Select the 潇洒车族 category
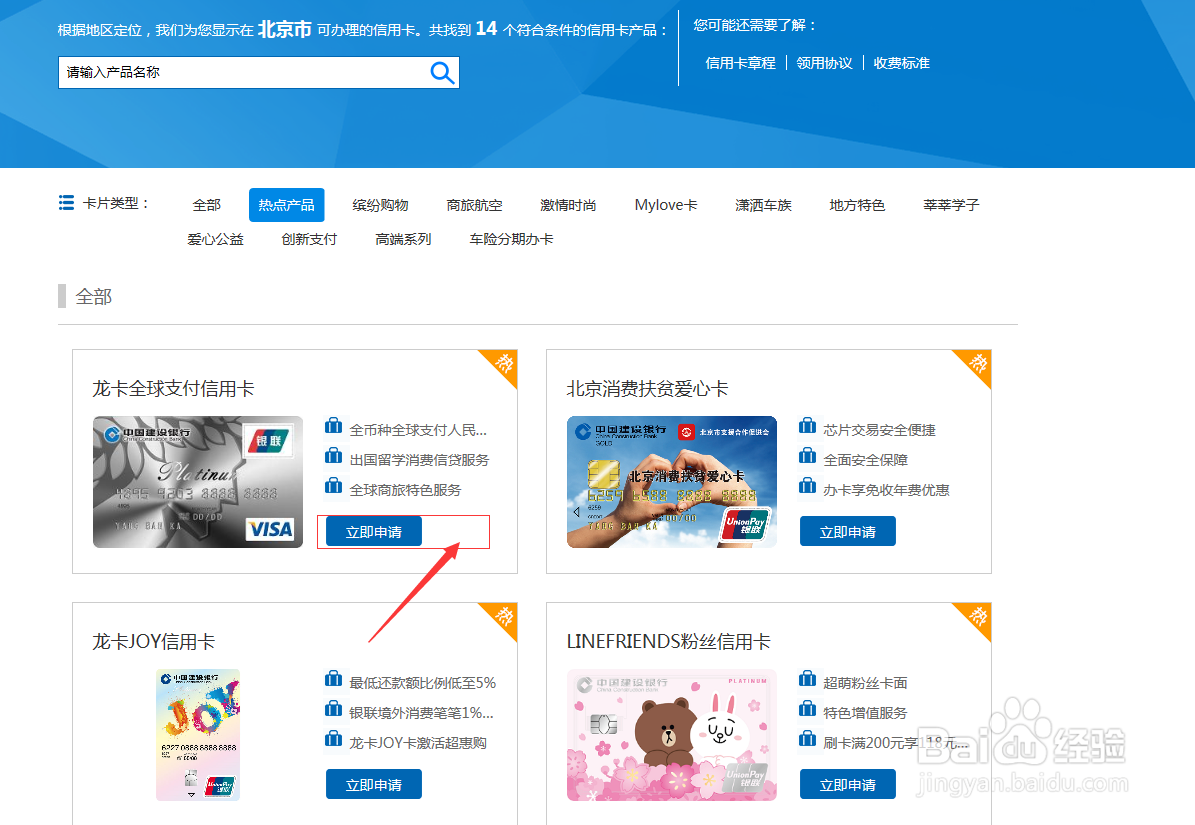Image resolution: width=1195 pixels, height=825 pixels. coord(763,205)
